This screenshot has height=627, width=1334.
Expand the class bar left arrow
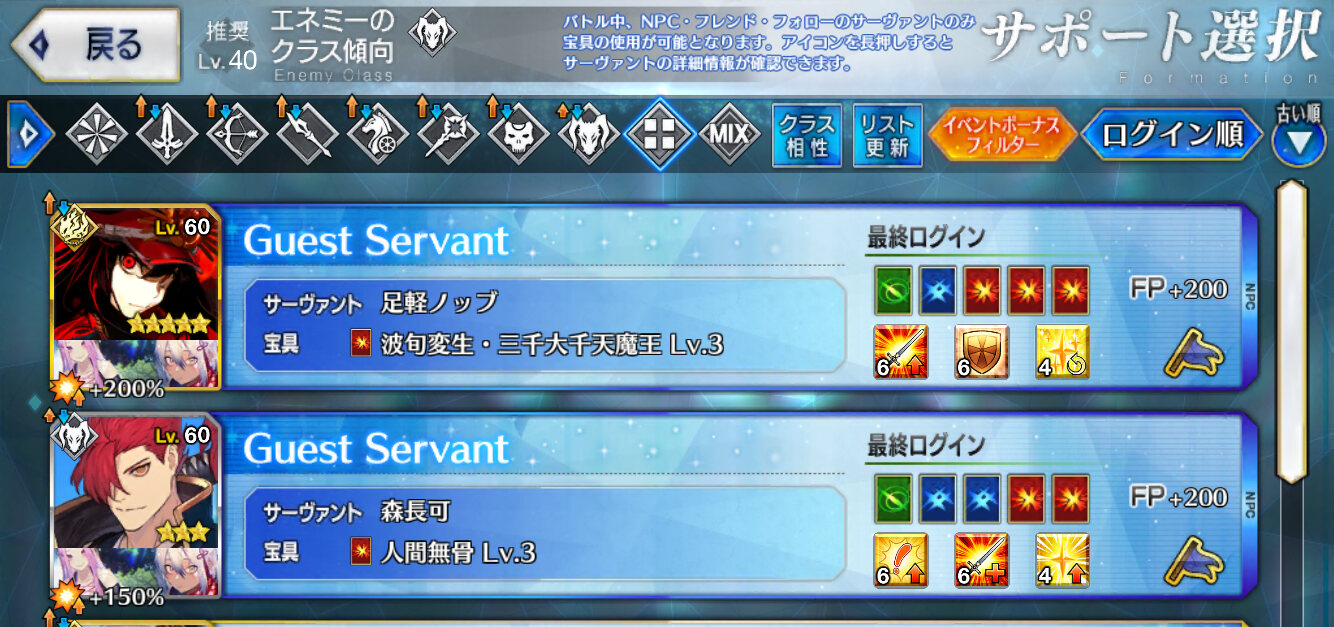[x=30, y=135]
